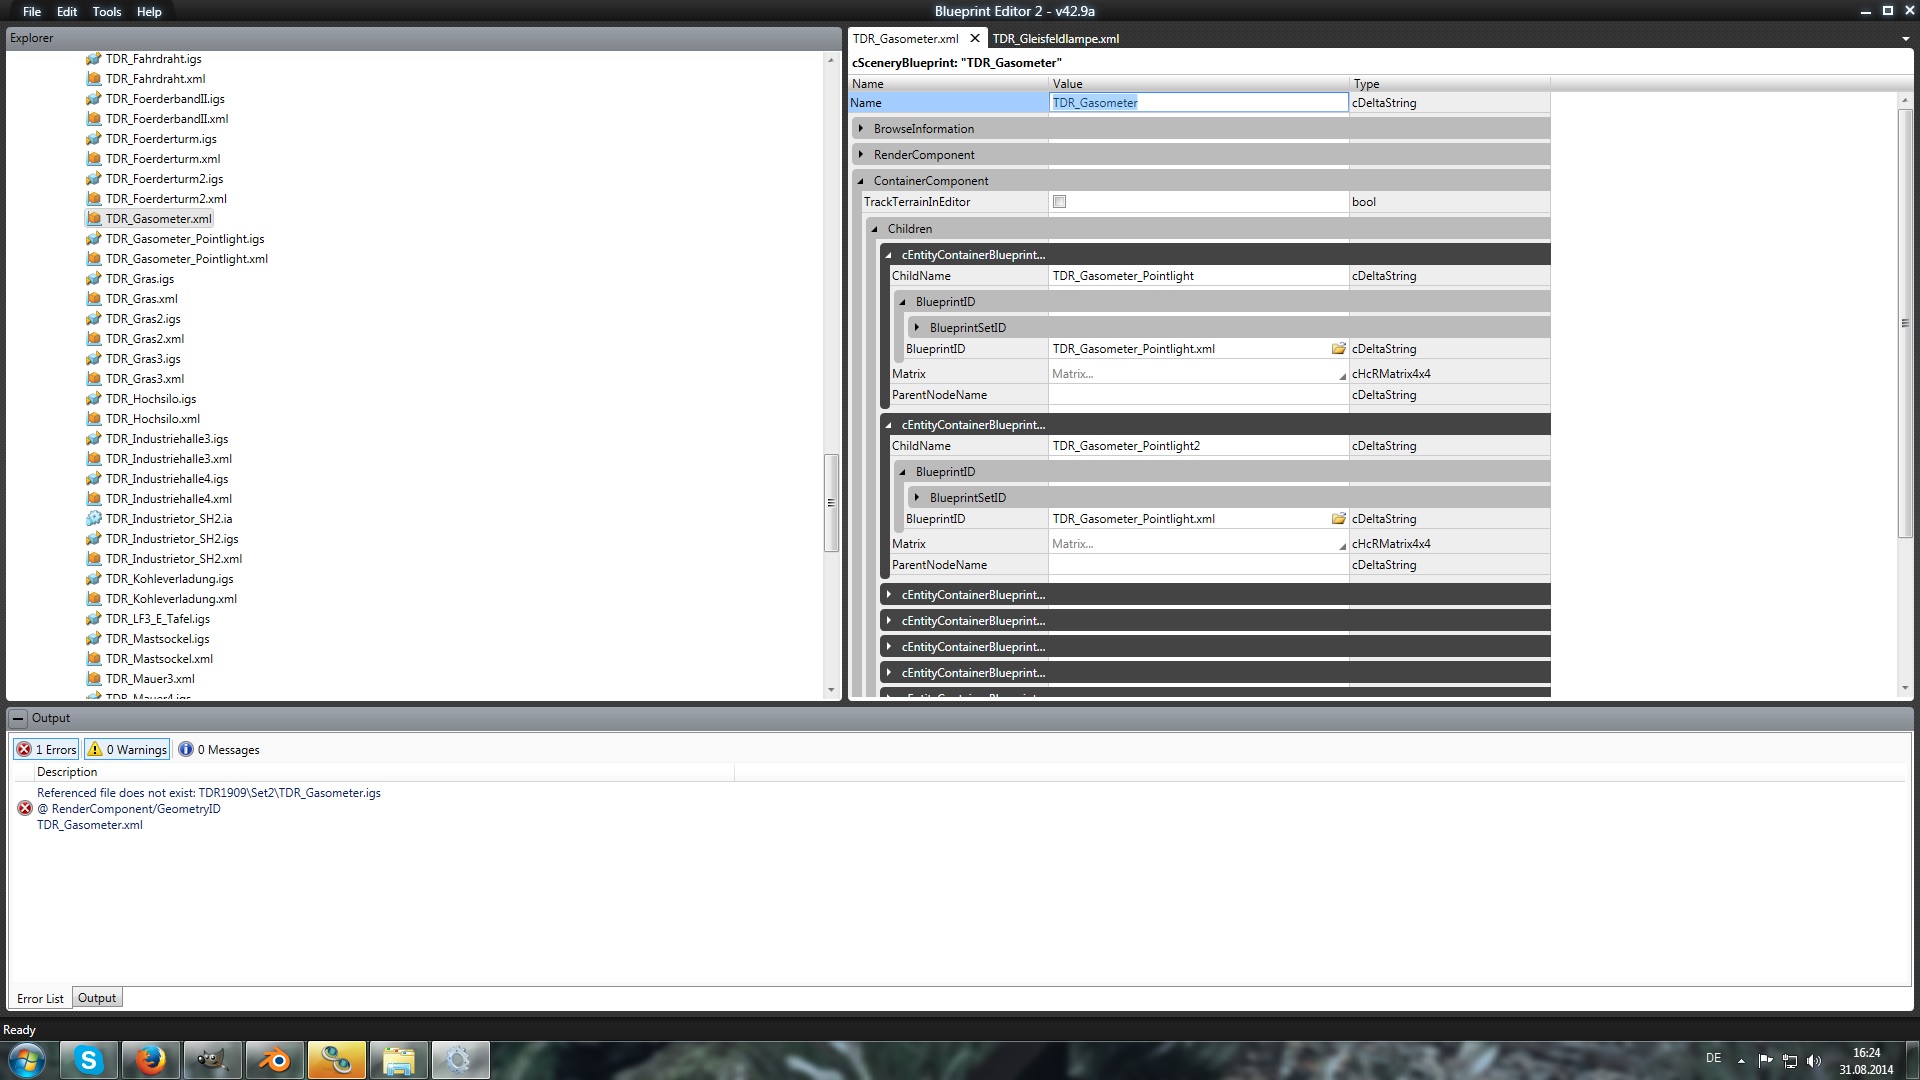The width and height of the screenshot is (1920, 1080).
Task: Toggle the TrackTerrainInEditor checkbox
Action: click(1059, 202)
